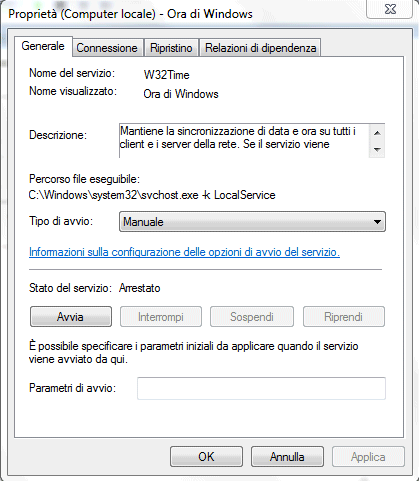Confirm the dialog with OK

point(206,457)
